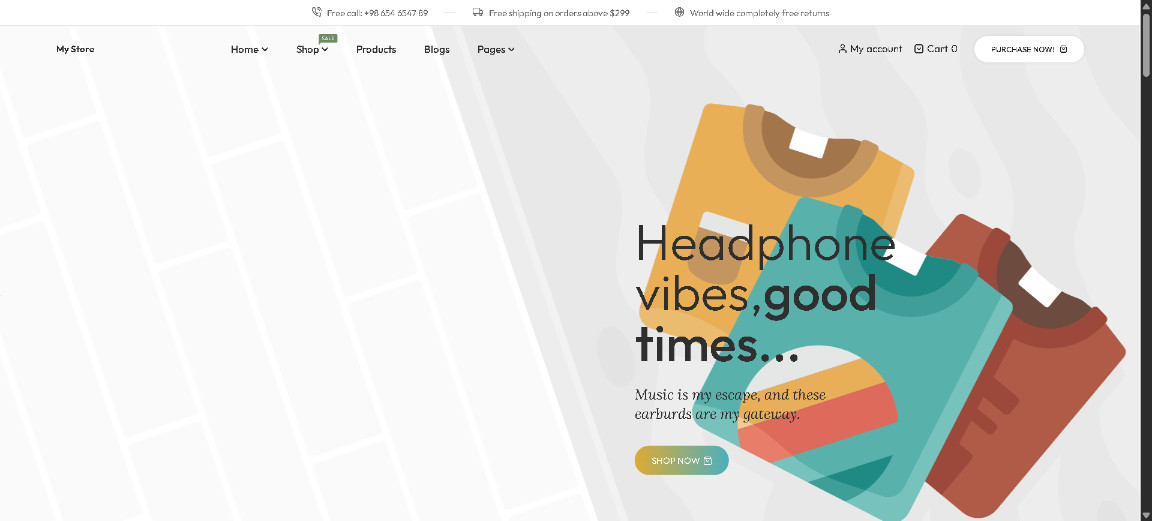This screenshot has width=1152, height=521.
Task: Click the user icon next to My account
Action: 842,49
